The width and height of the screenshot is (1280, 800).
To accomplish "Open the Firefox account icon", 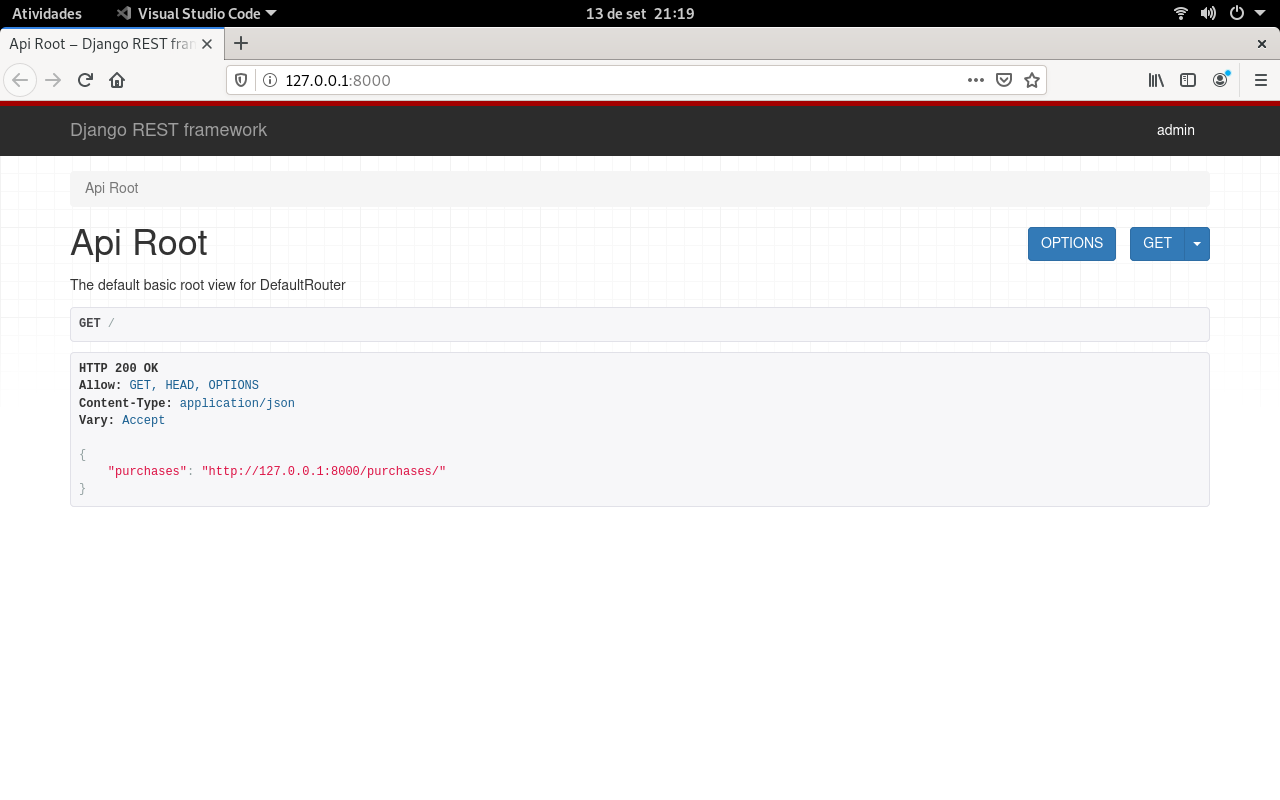I will [x=1220, y=80].
